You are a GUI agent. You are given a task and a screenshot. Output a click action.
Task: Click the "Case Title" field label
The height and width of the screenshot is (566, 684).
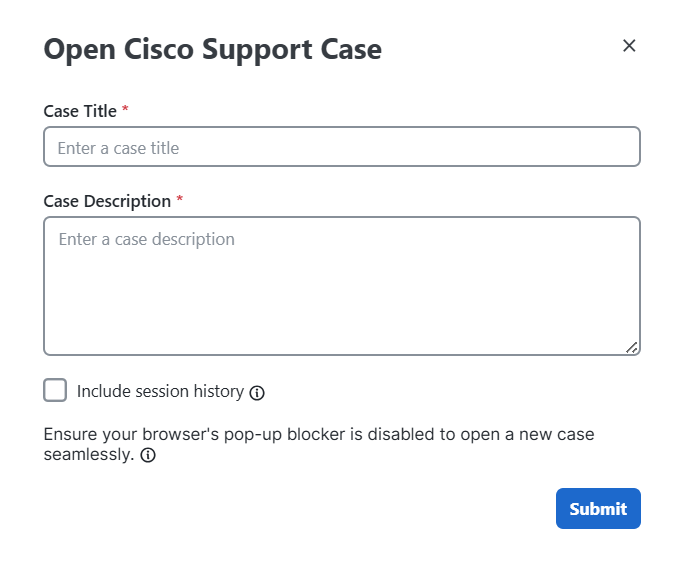tap(80, 111)
